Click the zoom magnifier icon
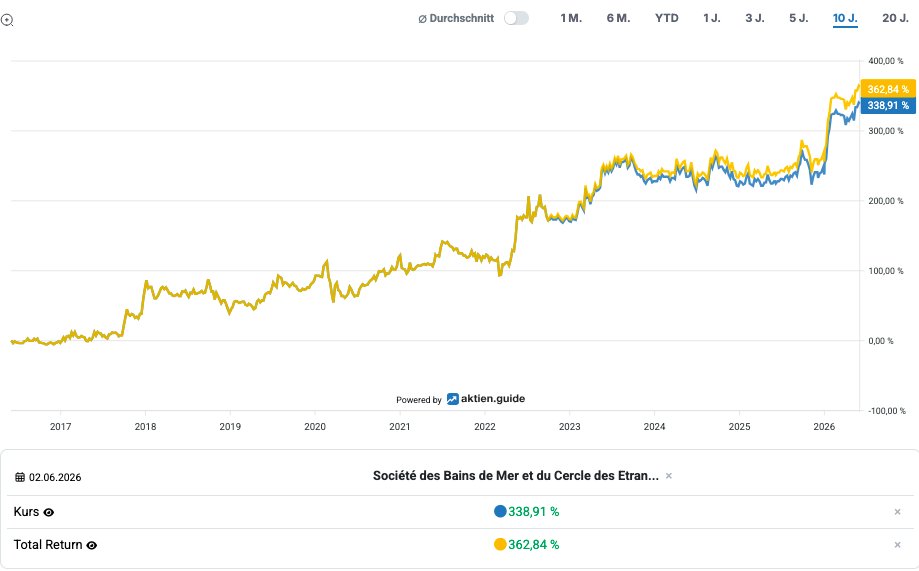919x571 pixels. click(7, 21)
